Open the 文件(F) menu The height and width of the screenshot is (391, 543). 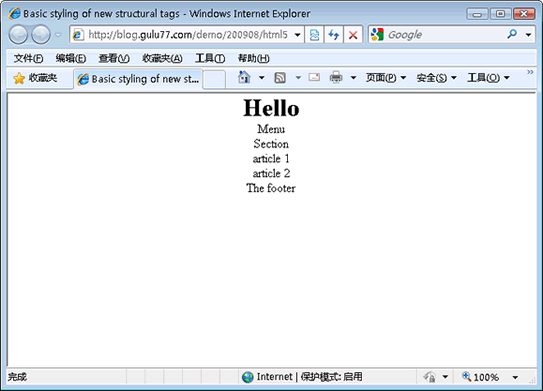click(x=28, y=58)
